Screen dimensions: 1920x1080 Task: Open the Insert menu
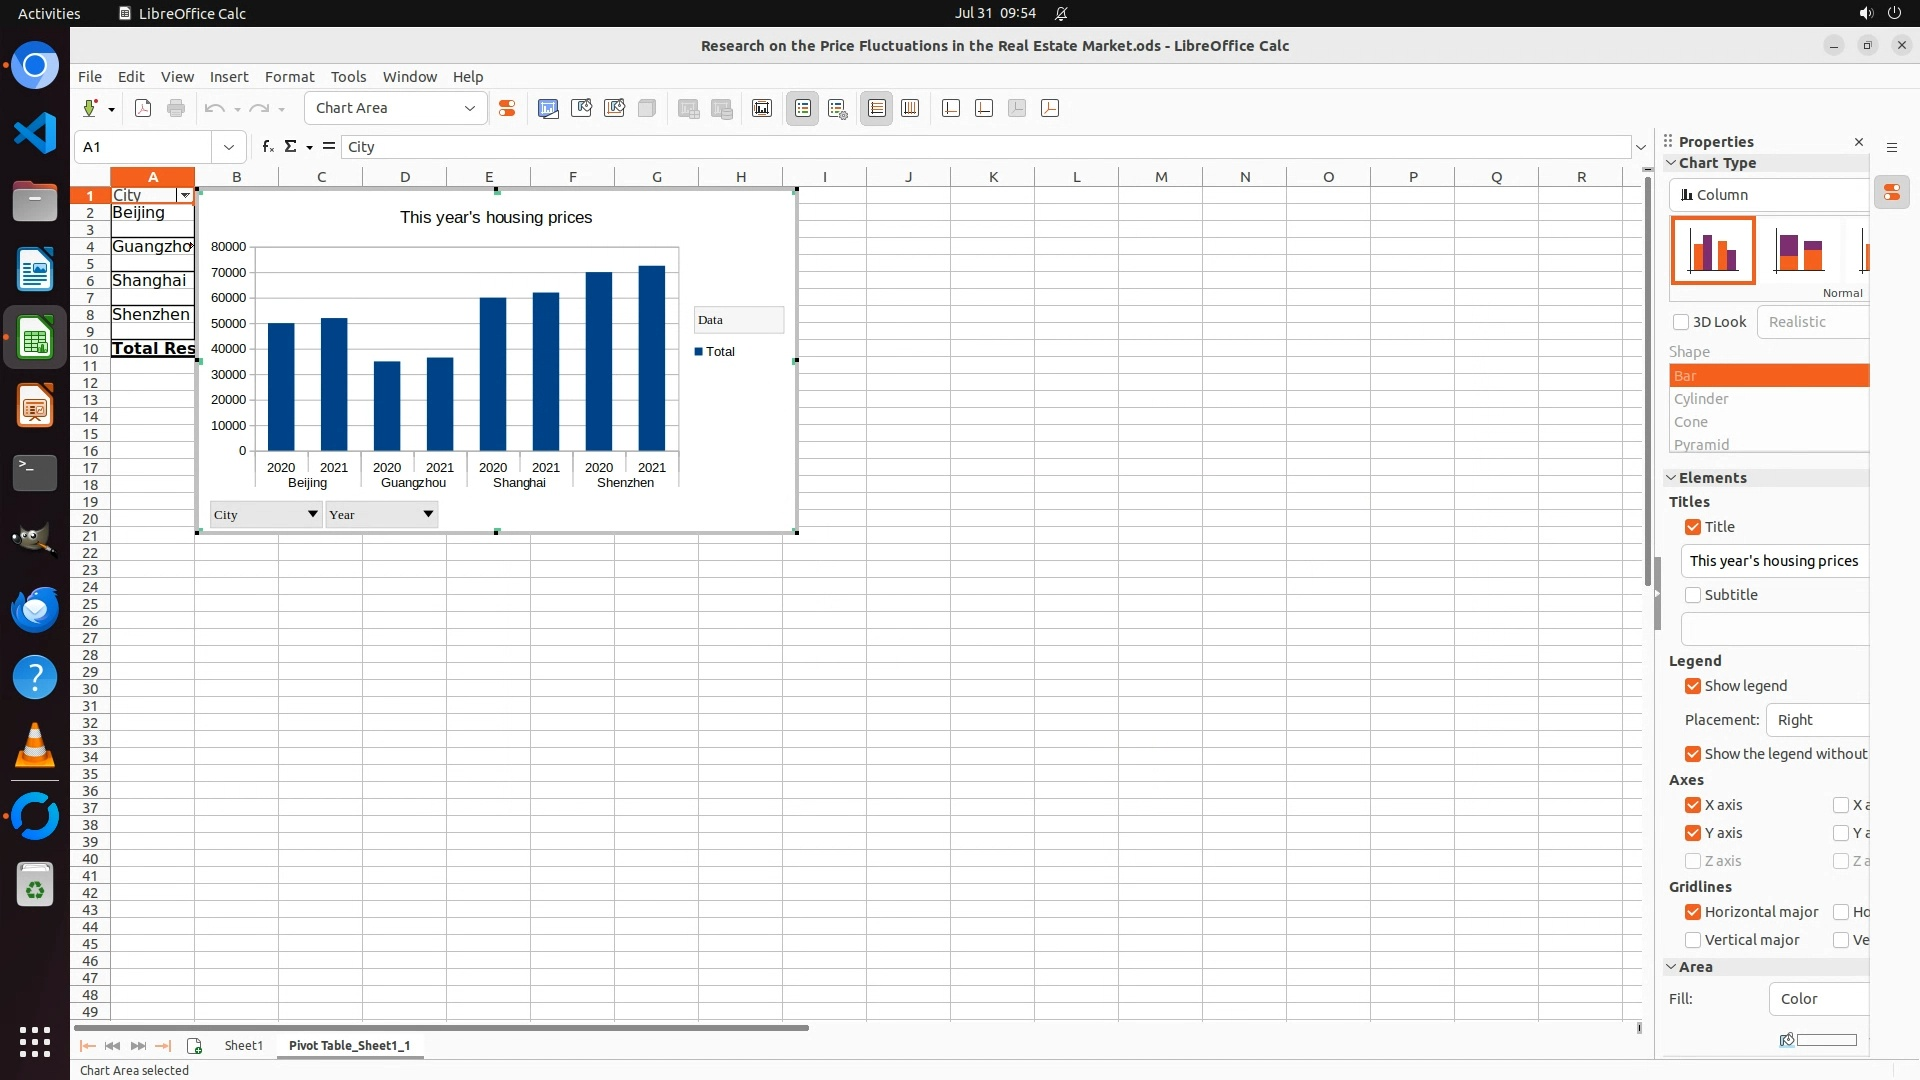tap(228, 77)
